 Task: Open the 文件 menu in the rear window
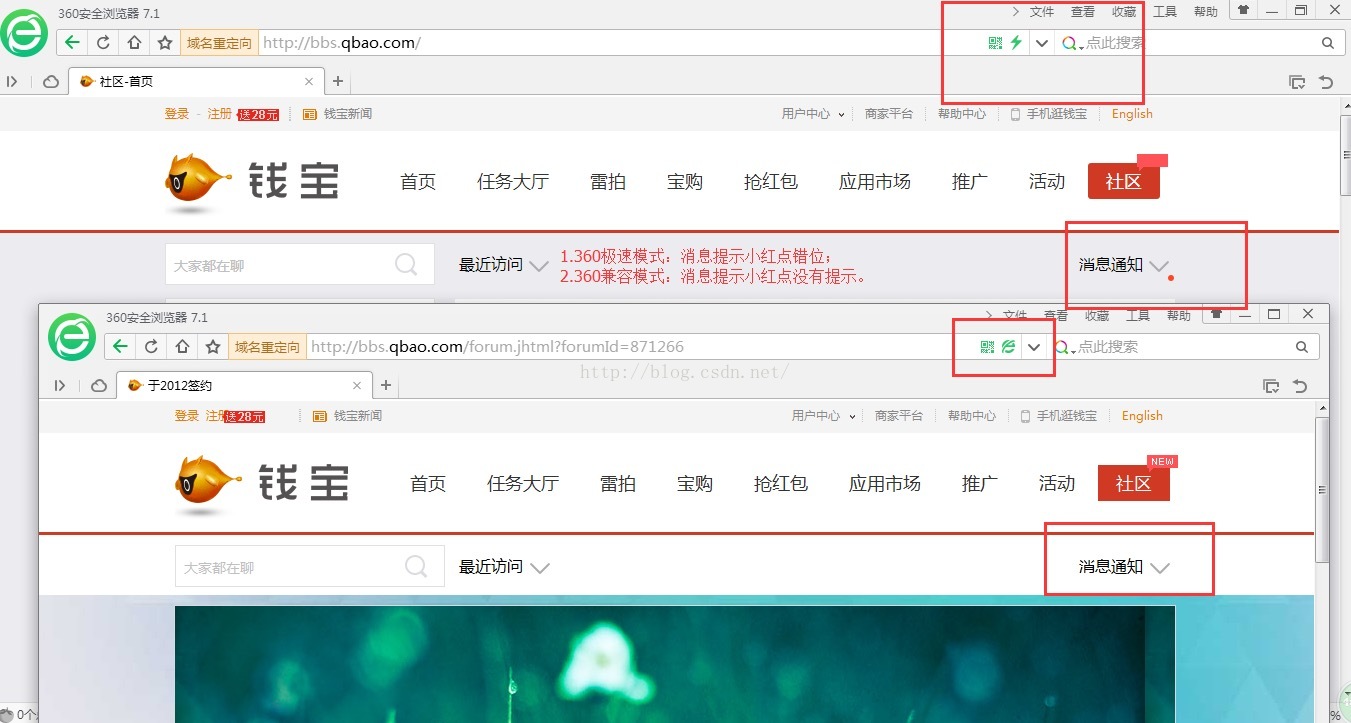[x=1042, y=12]
